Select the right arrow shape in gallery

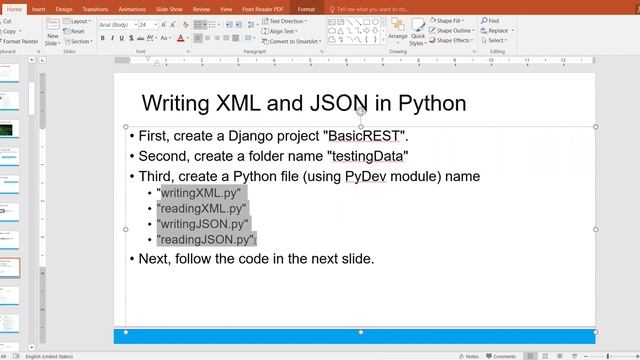(x=367, y=31)
